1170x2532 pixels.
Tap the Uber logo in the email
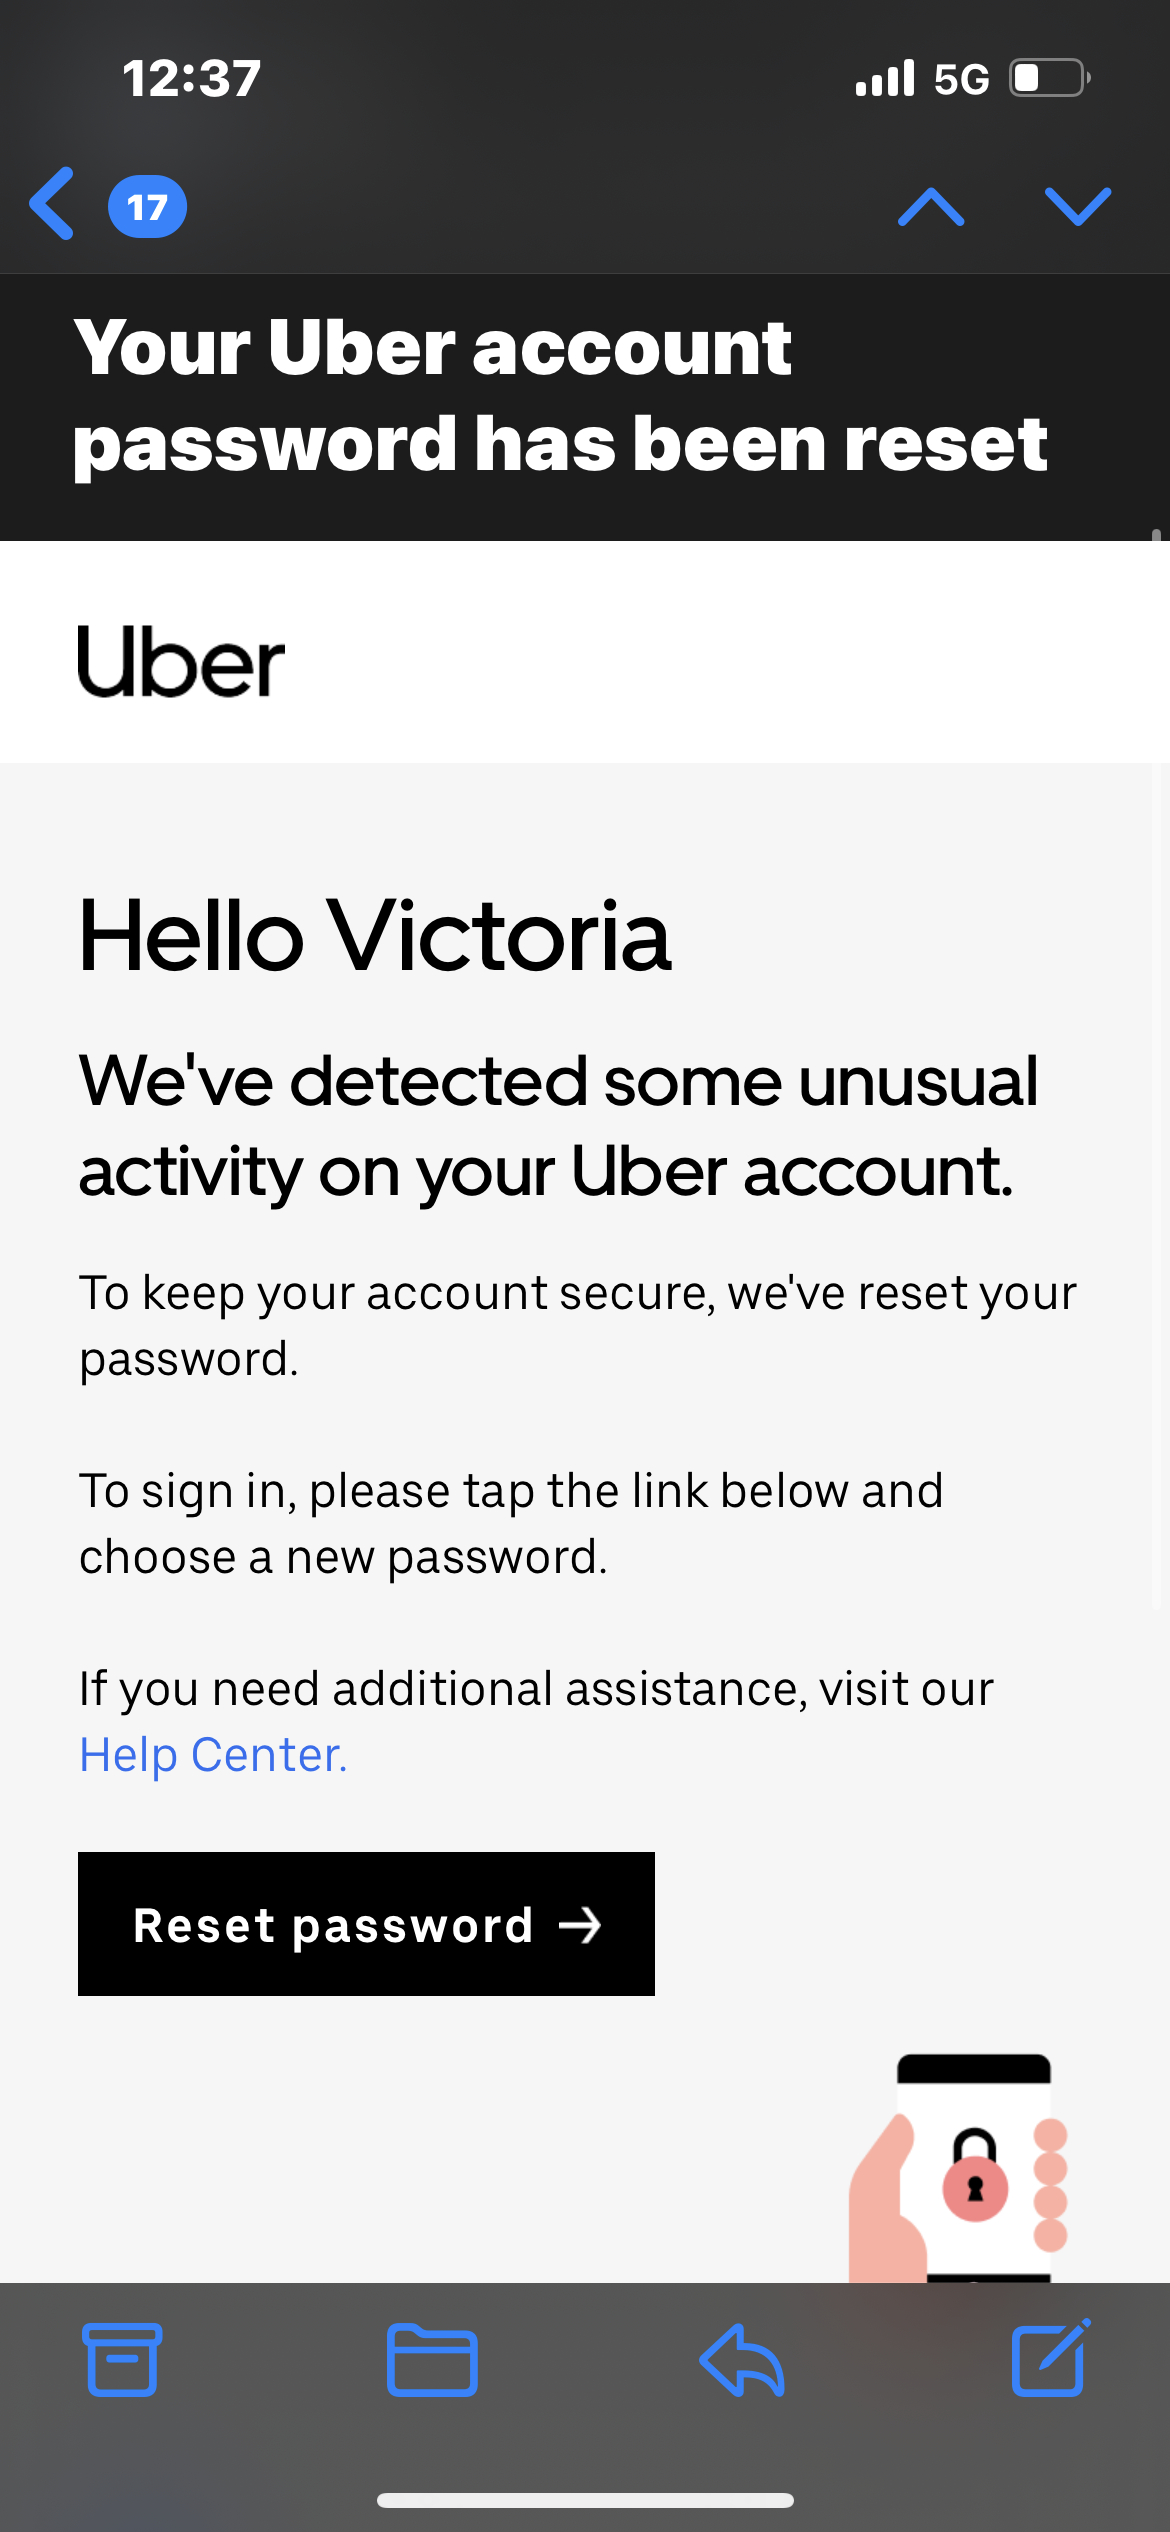[181, 661]
